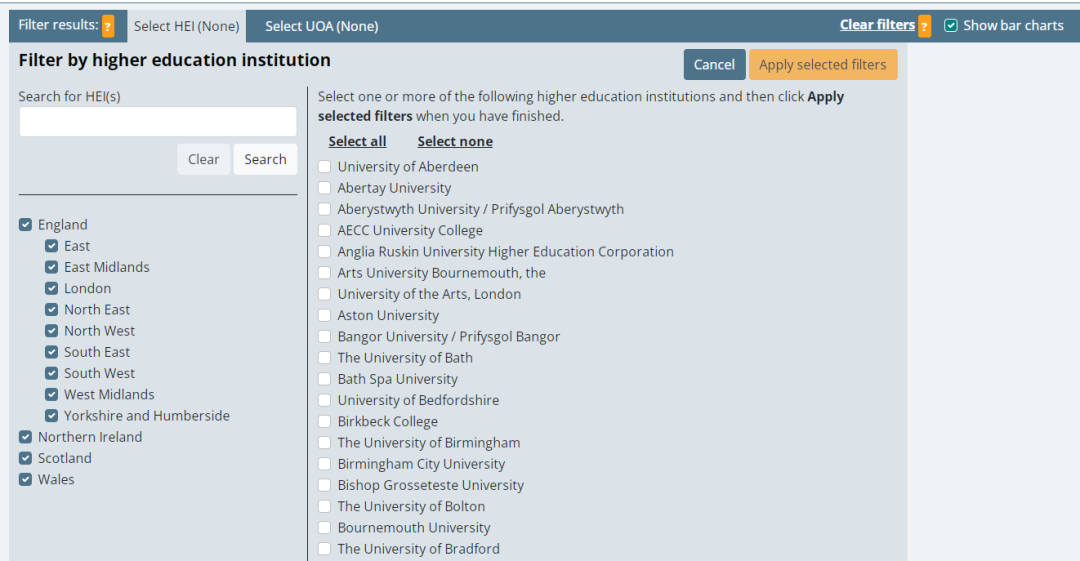
Task: Click help icon beside Clear filters
Action: pyautogui.click(x=925, y=26)
